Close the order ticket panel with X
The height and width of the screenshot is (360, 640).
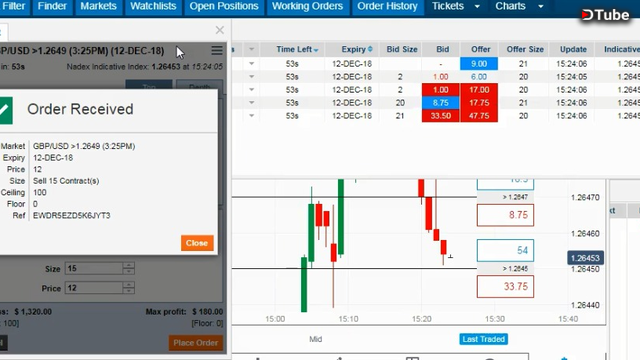click(x=220, y=30)
